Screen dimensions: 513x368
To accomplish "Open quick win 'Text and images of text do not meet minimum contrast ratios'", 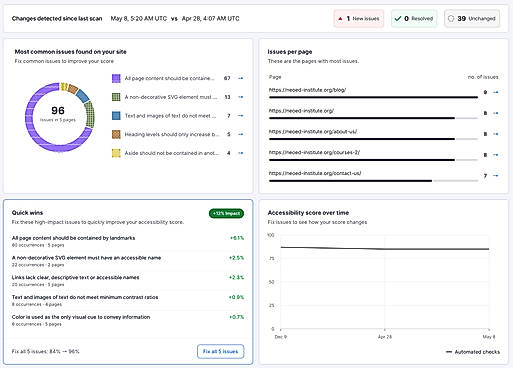I will (x=128, y=300).
